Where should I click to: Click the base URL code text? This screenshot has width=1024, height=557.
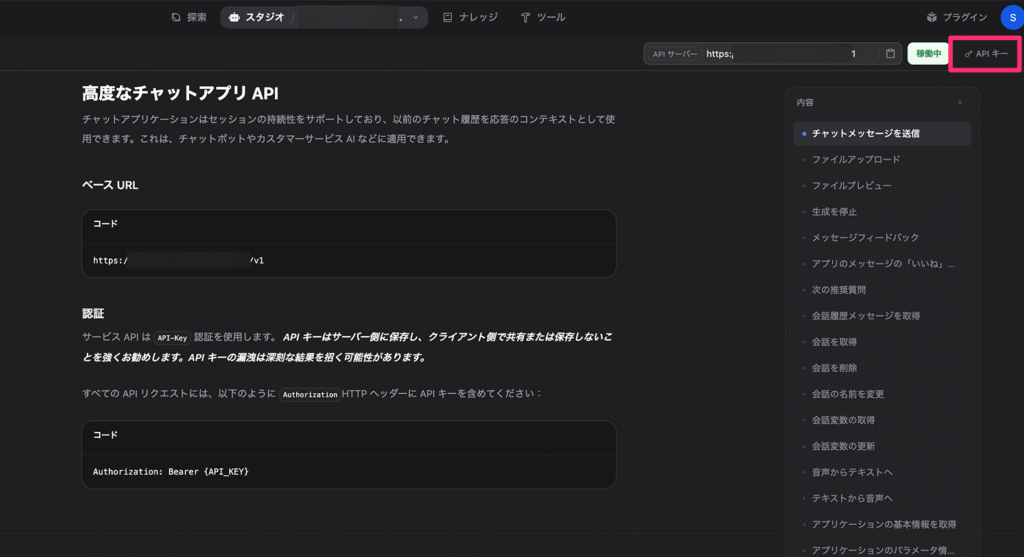click(x=178, y=261)
